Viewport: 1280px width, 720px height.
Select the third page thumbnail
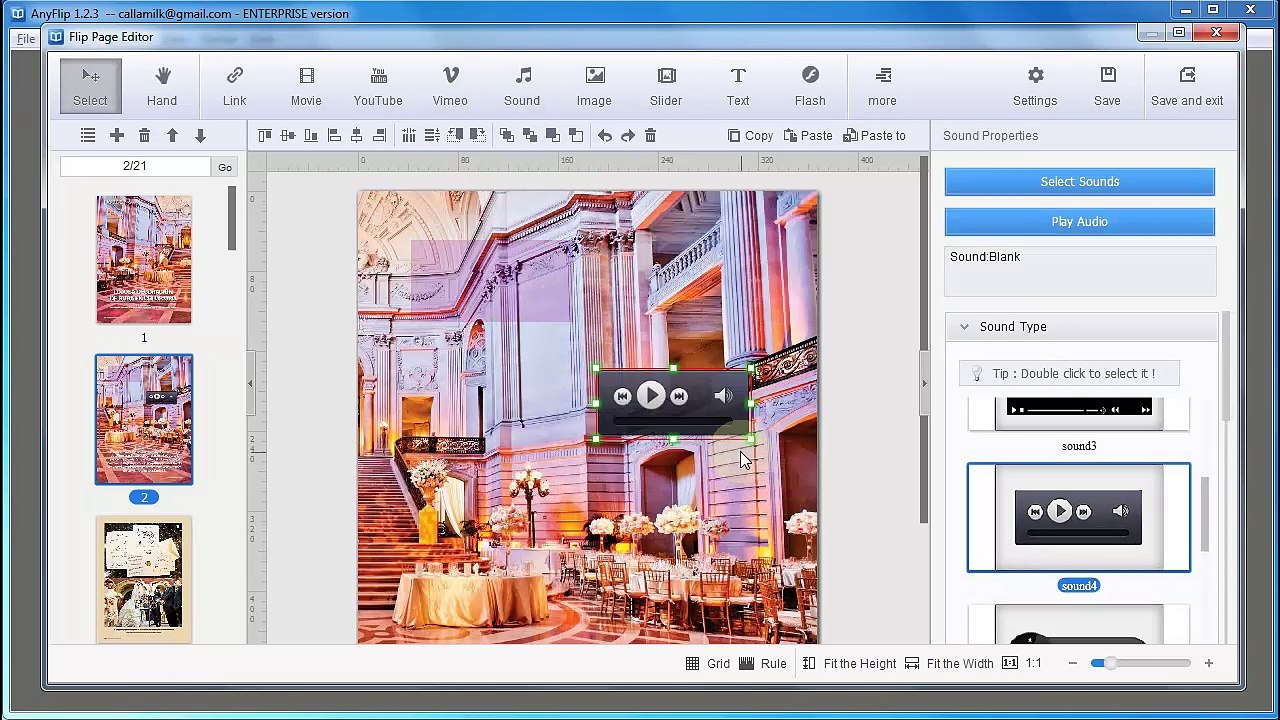(144, 579)
